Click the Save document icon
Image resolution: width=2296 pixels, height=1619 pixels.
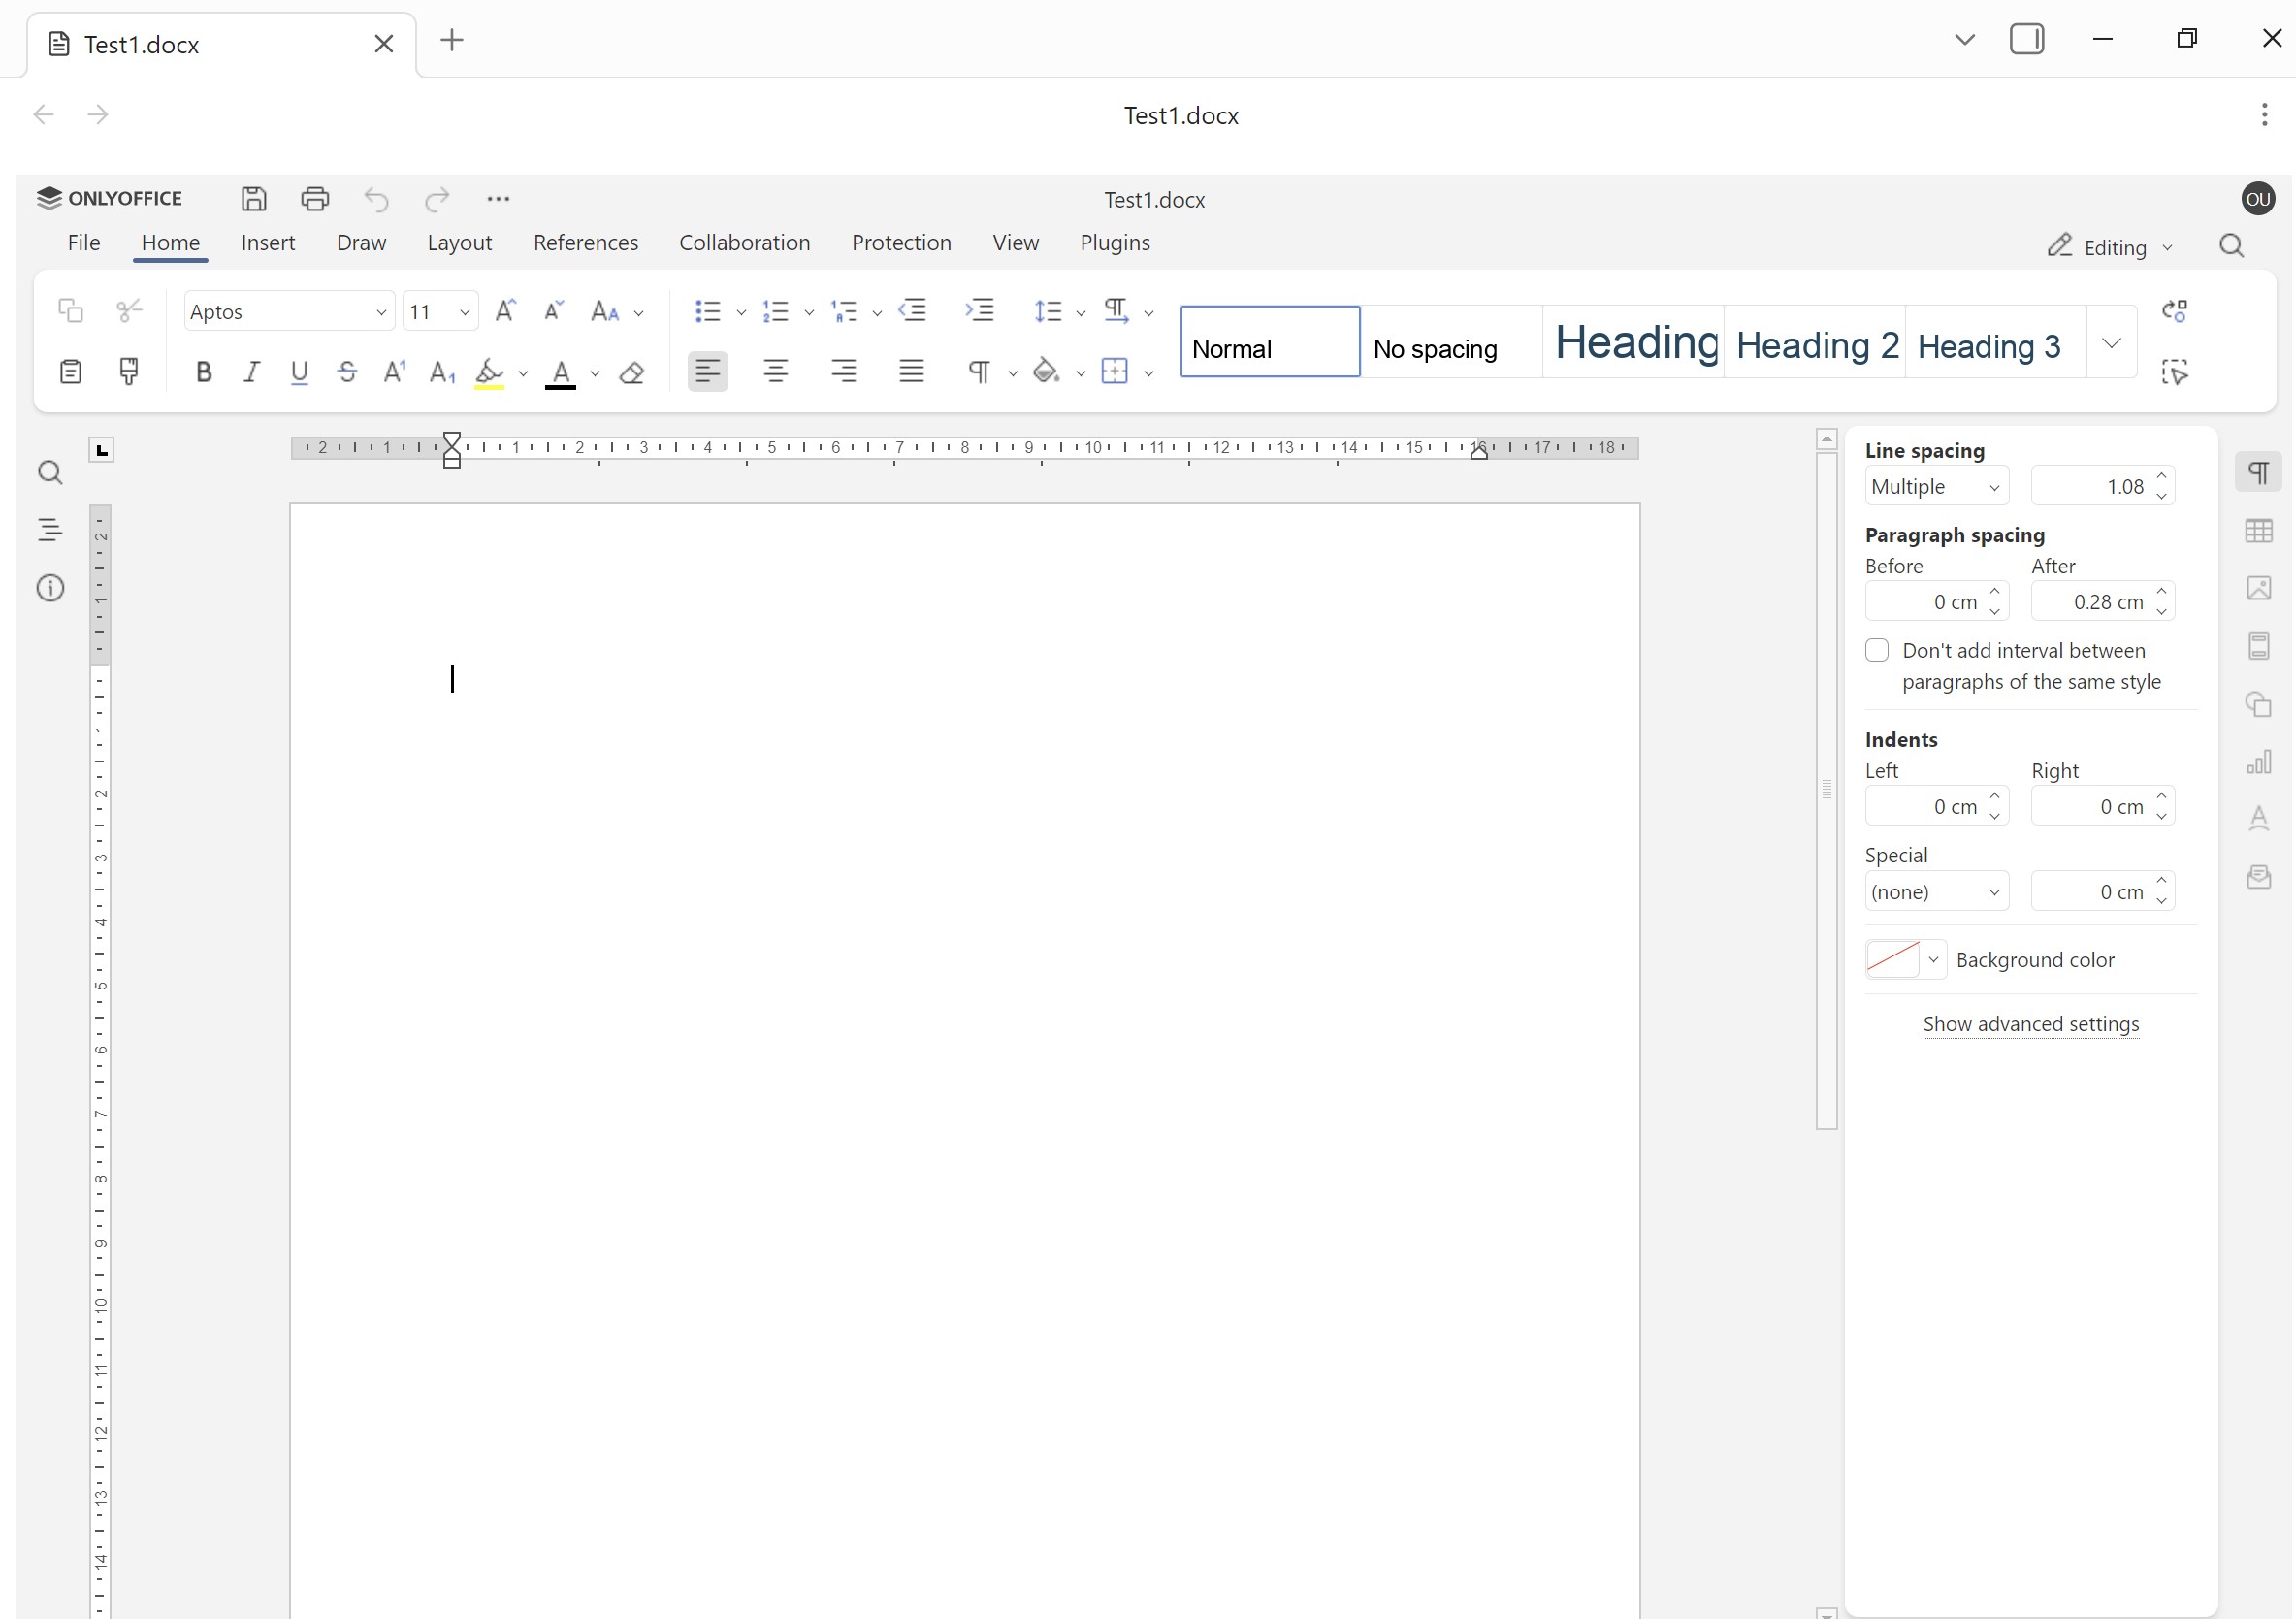[x=254, y=199]
